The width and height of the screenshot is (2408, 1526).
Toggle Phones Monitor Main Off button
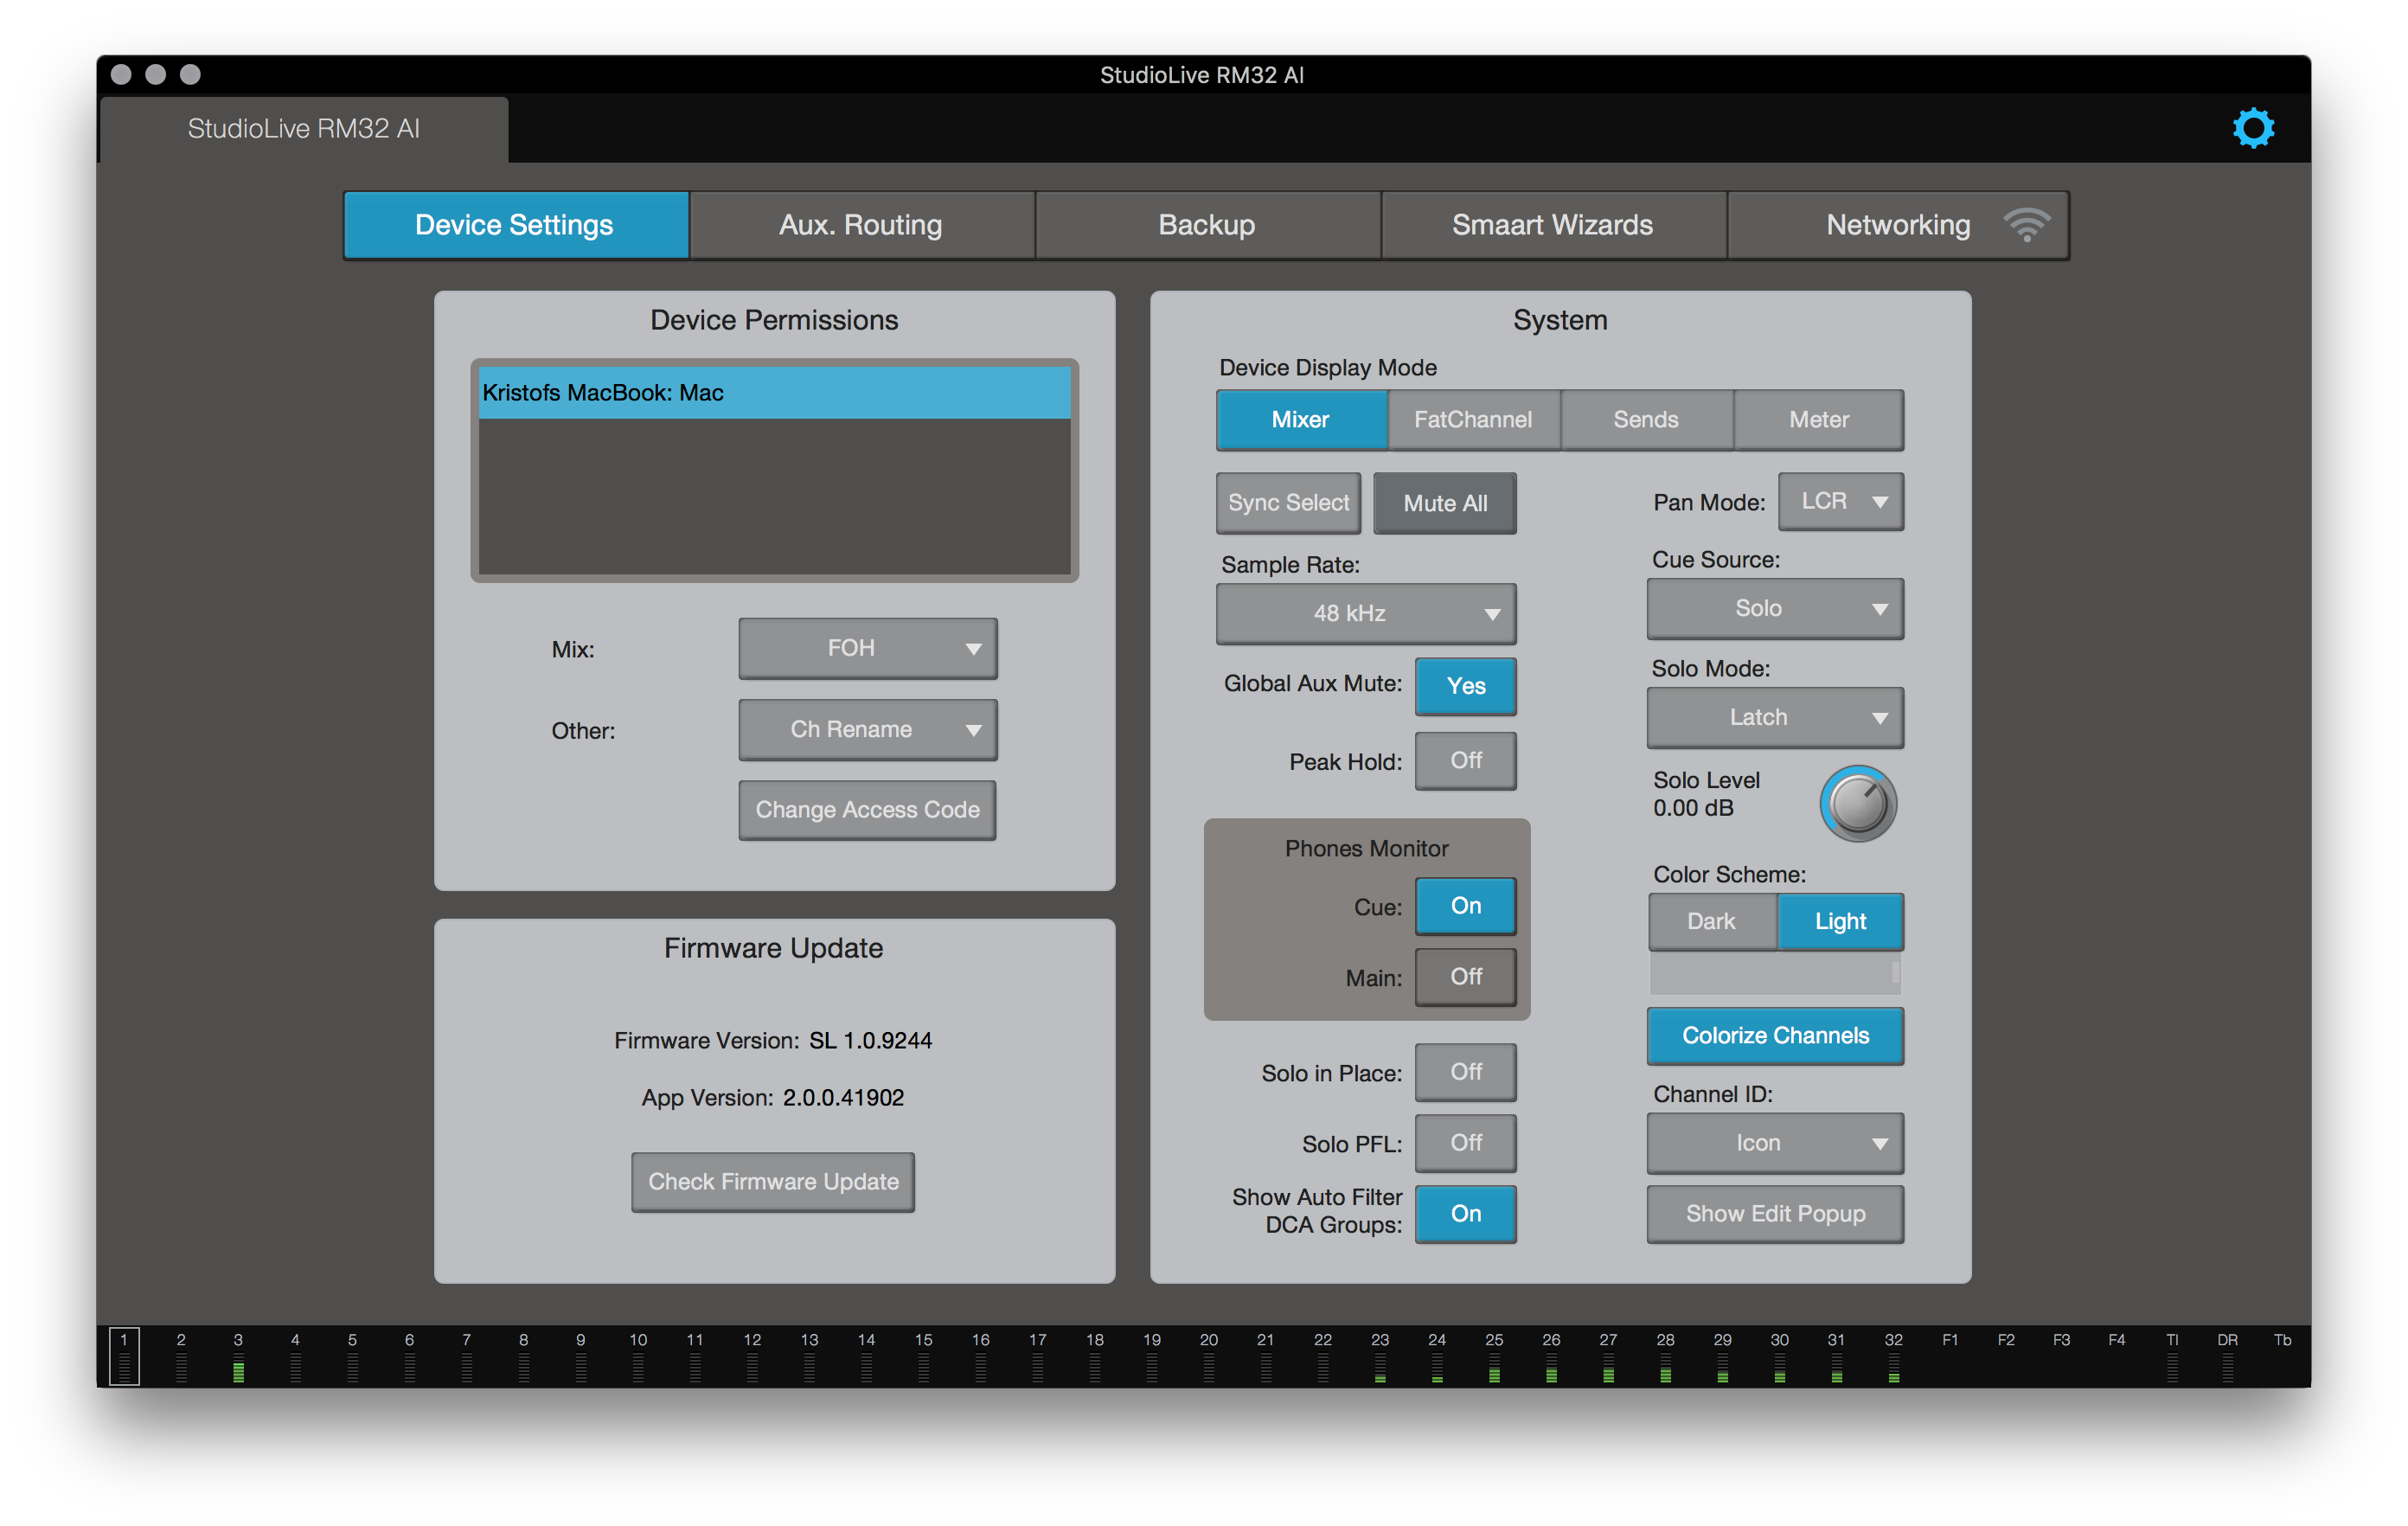coord(1466,977)
